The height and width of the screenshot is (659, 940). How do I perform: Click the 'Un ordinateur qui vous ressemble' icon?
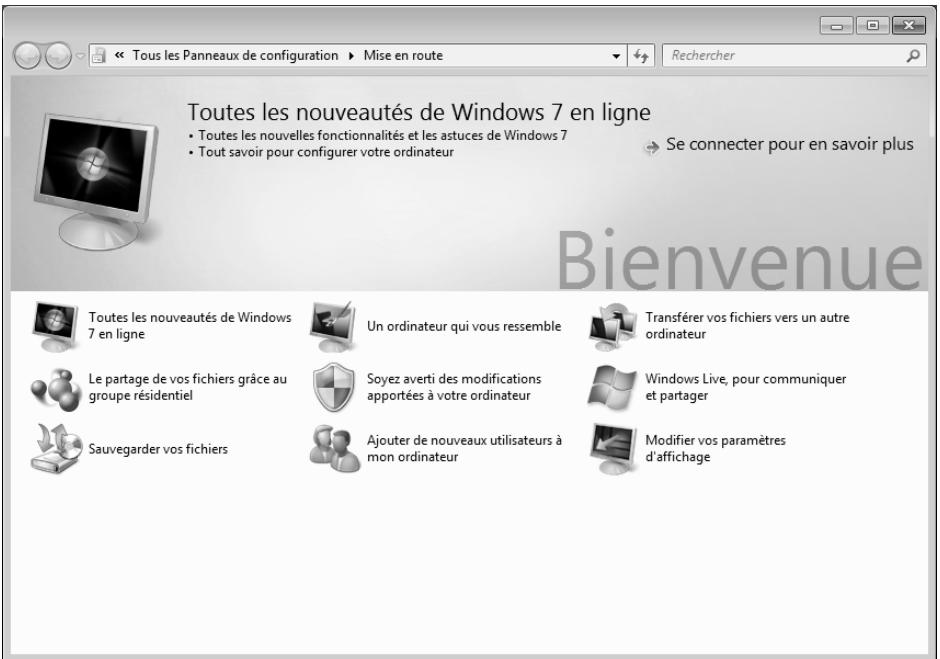[333, 327]
